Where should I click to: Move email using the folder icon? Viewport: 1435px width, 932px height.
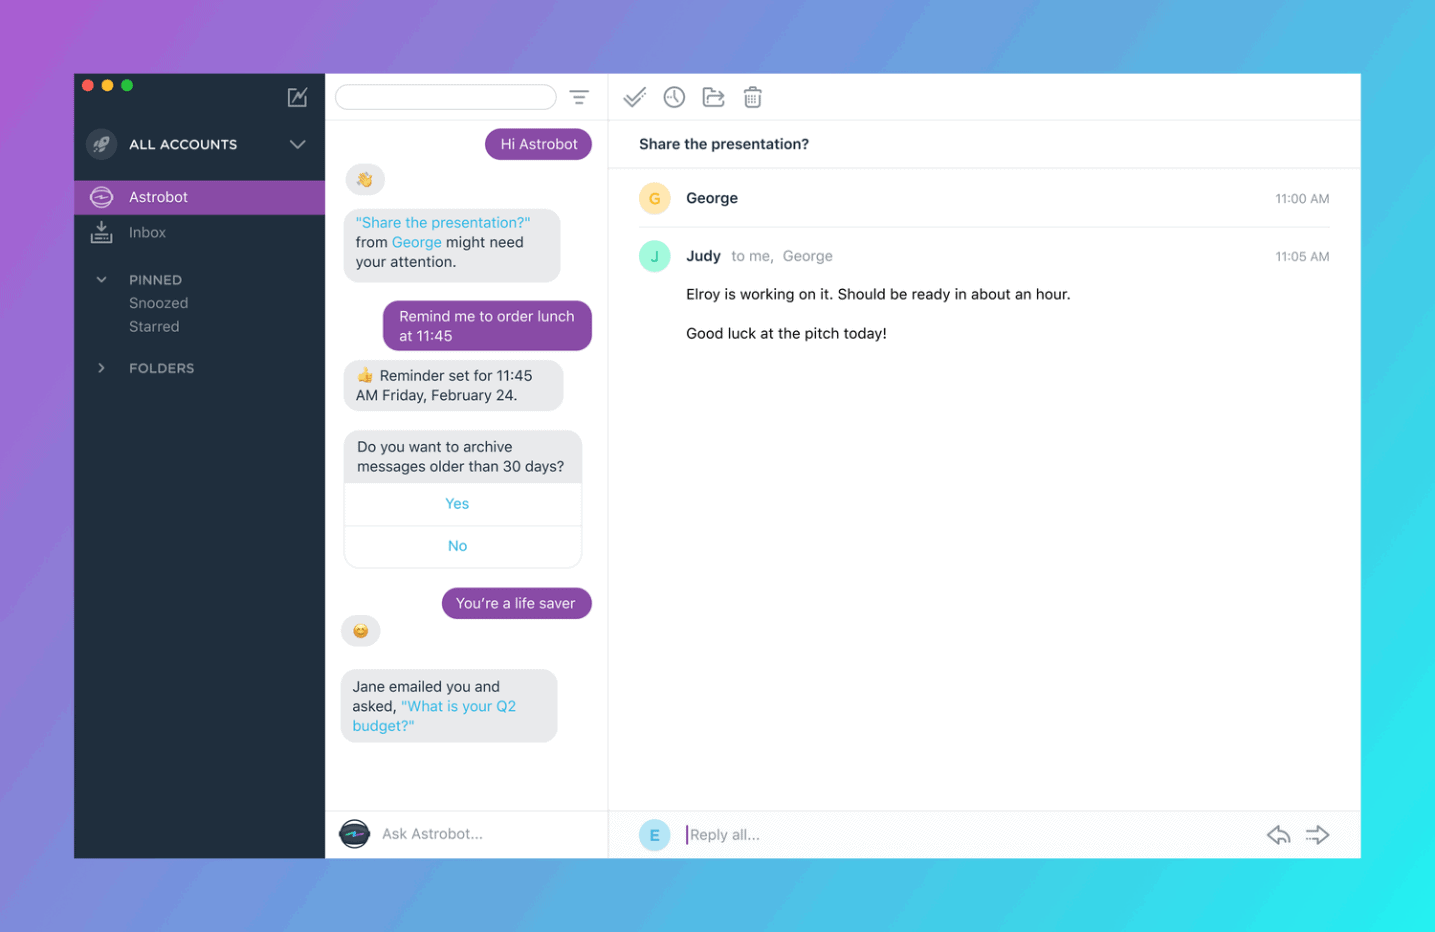(x=713, y=97)
